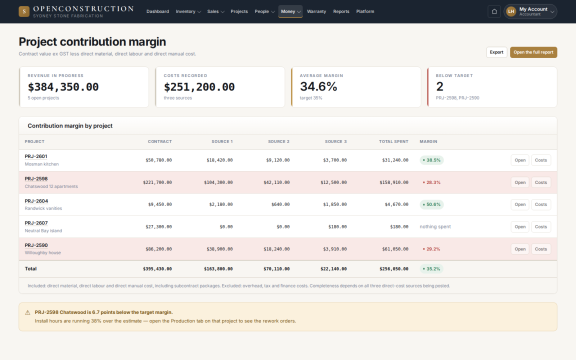Screen dimensions: 576x360
Task: Go to the Dashboard menu item
Action: (x=158, y=11)
